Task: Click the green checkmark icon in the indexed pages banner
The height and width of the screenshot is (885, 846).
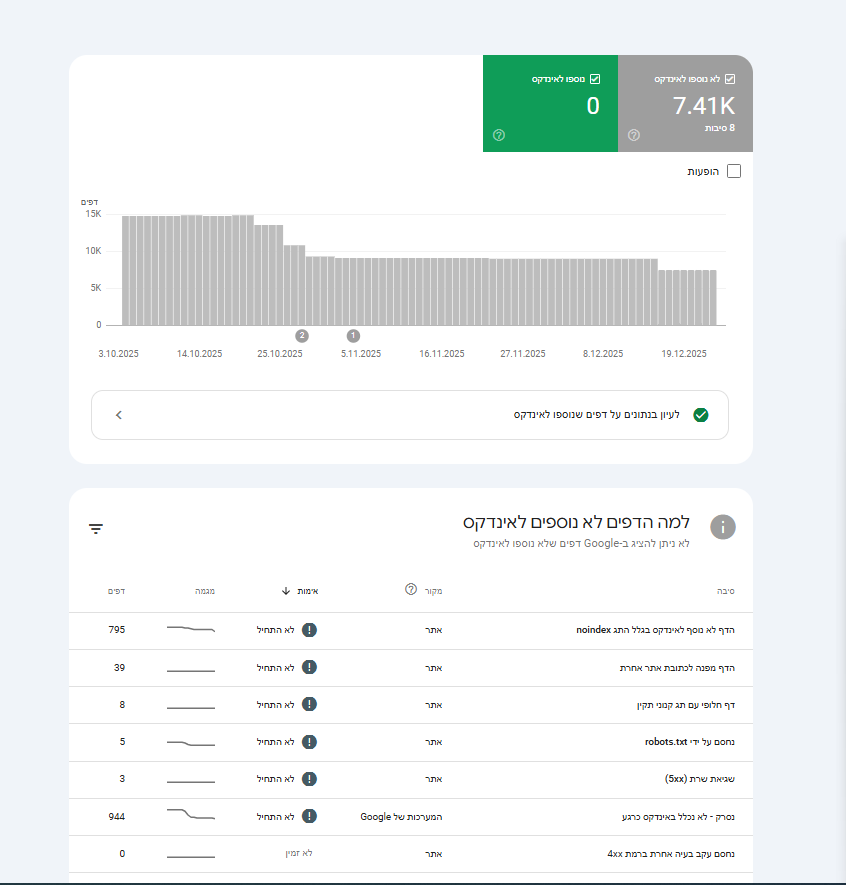Action: [700, 415]
